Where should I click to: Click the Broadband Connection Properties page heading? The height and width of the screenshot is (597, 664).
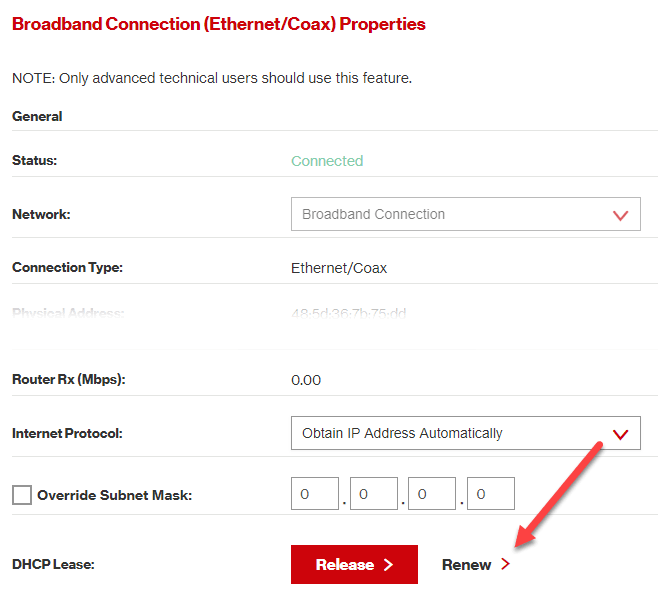[219, 24]
